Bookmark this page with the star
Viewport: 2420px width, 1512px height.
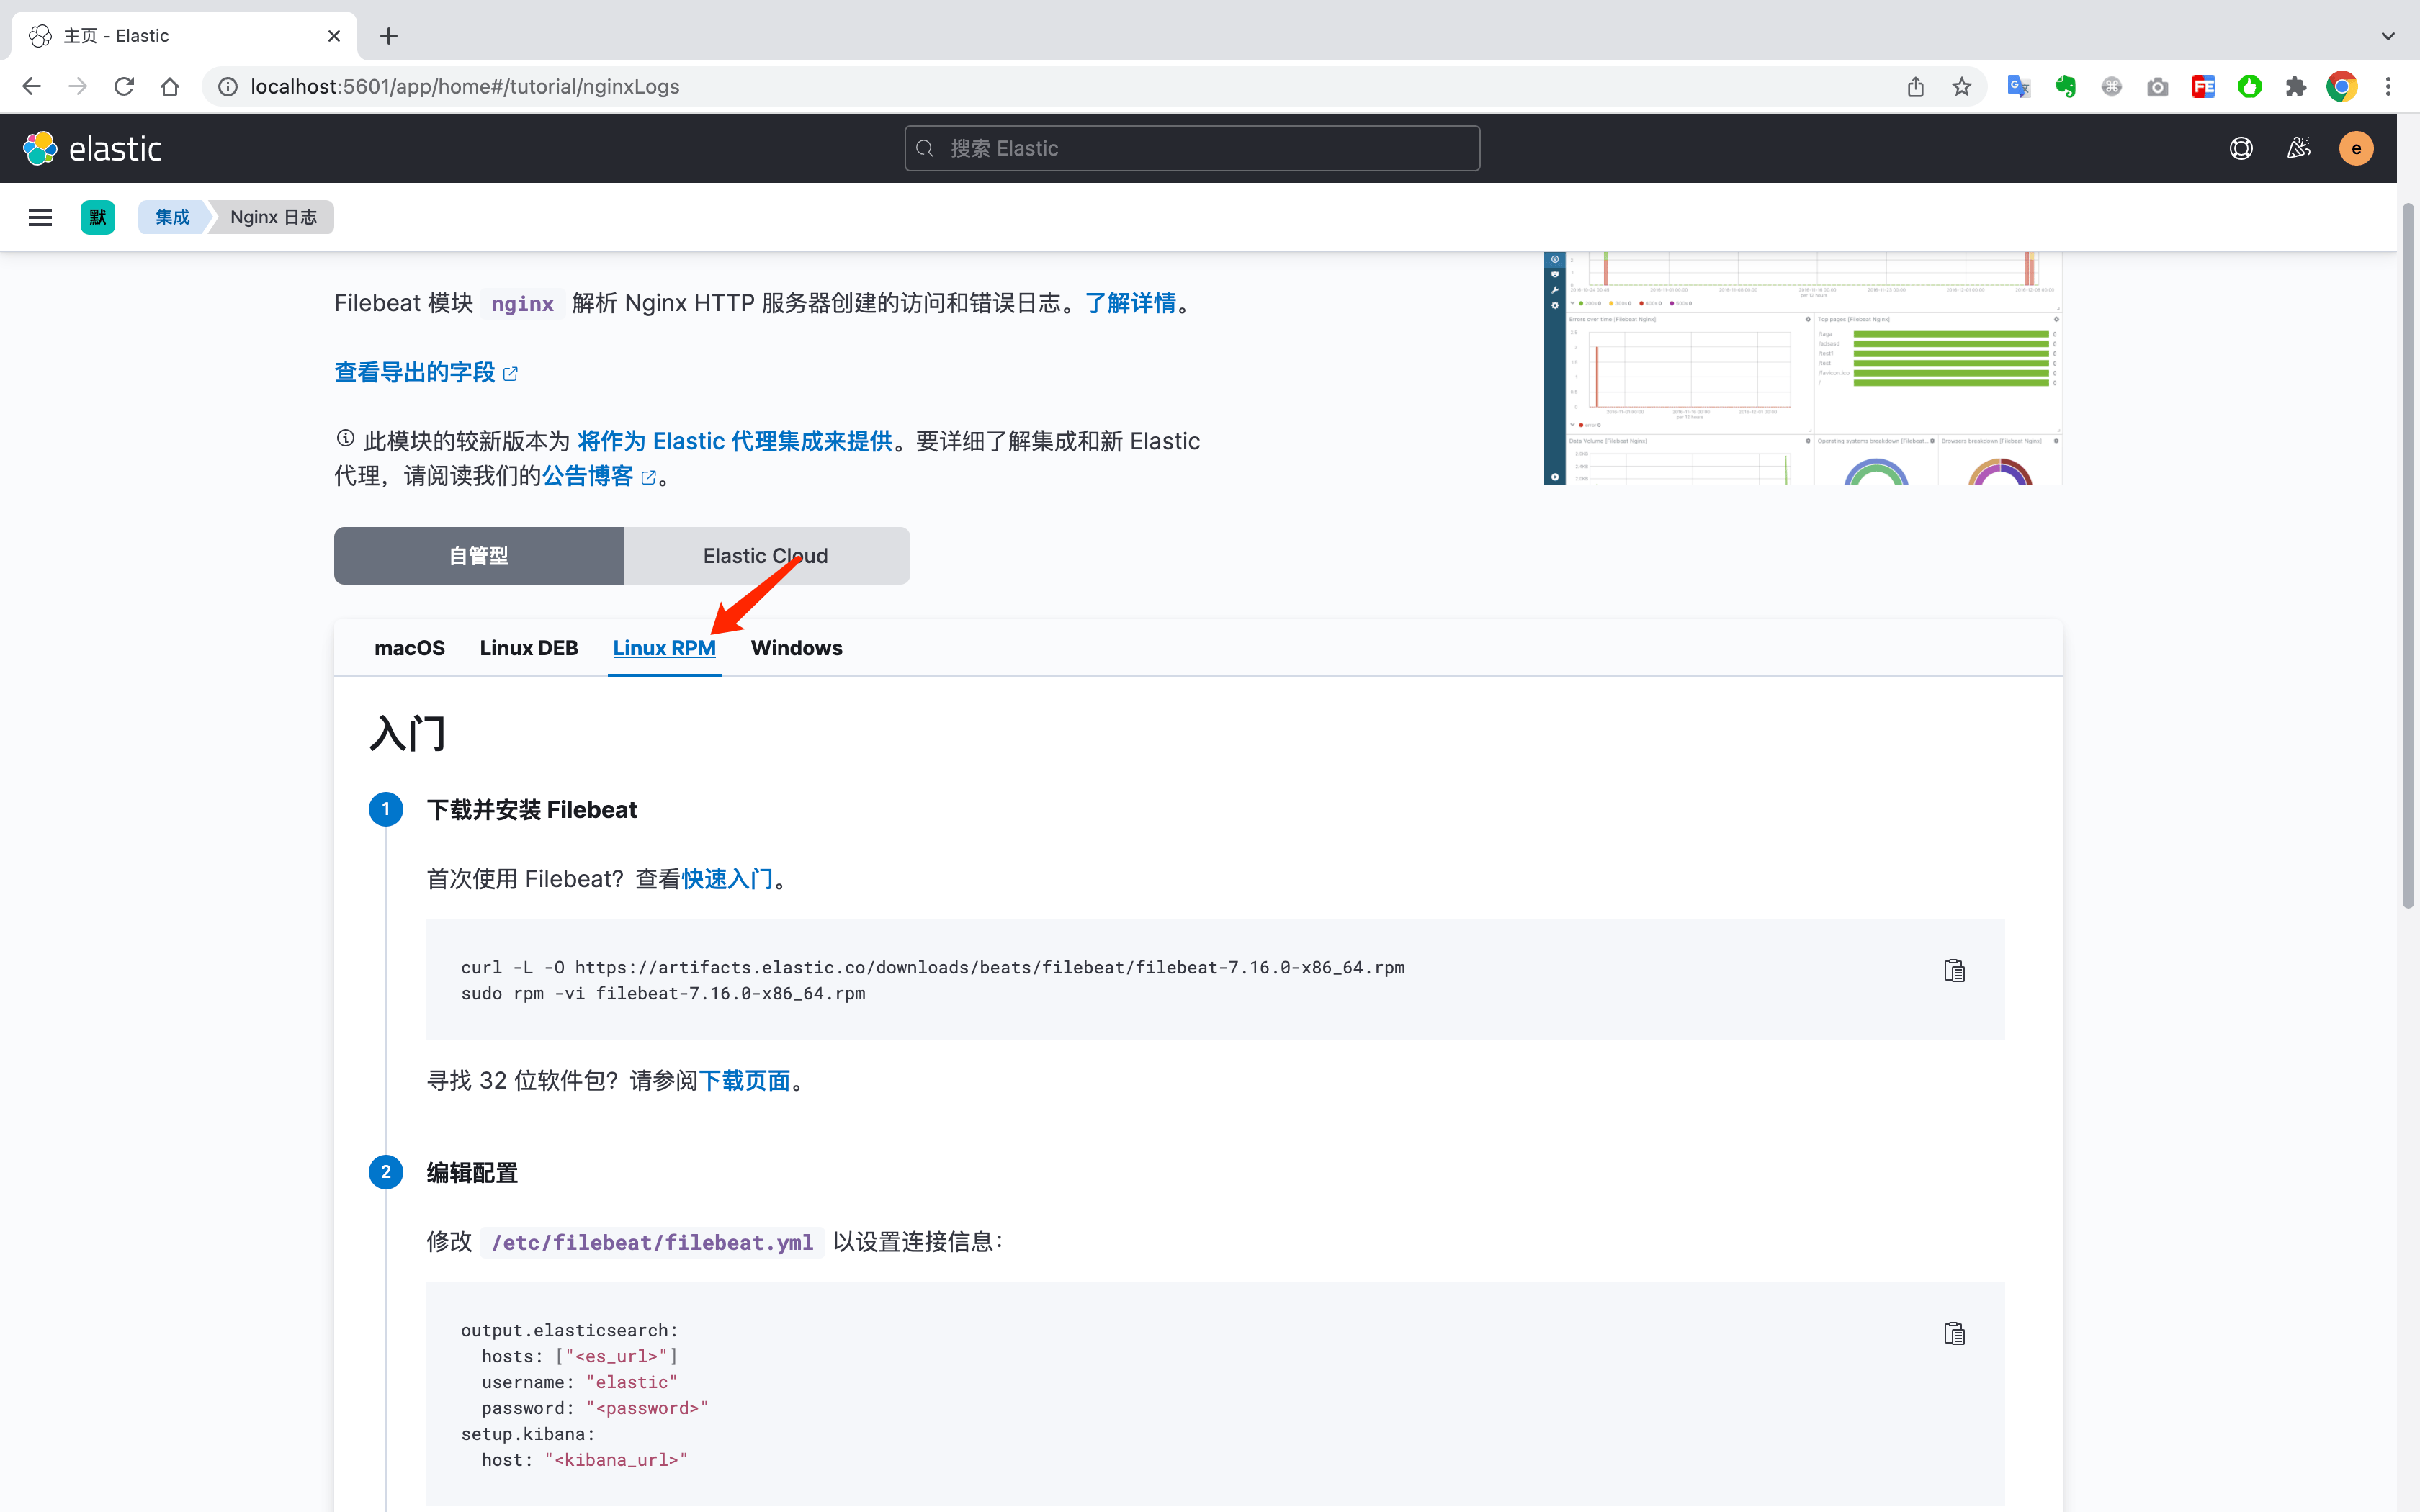[1961, 87]
